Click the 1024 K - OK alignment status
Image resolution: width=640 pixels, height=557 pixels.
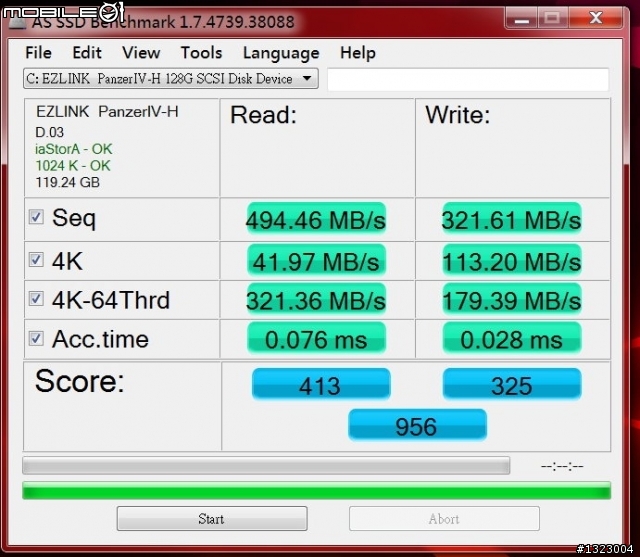coord(73,166)
